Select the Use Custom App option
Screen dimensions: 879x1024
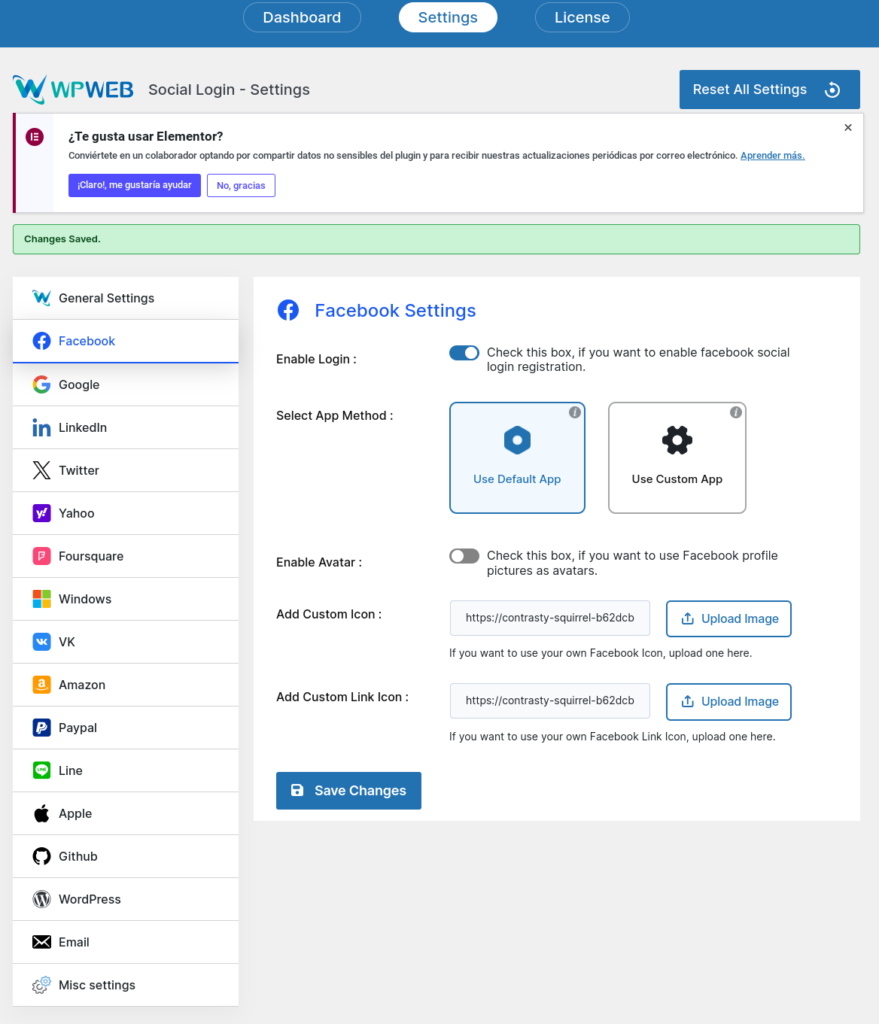click(x=677, y=458)
